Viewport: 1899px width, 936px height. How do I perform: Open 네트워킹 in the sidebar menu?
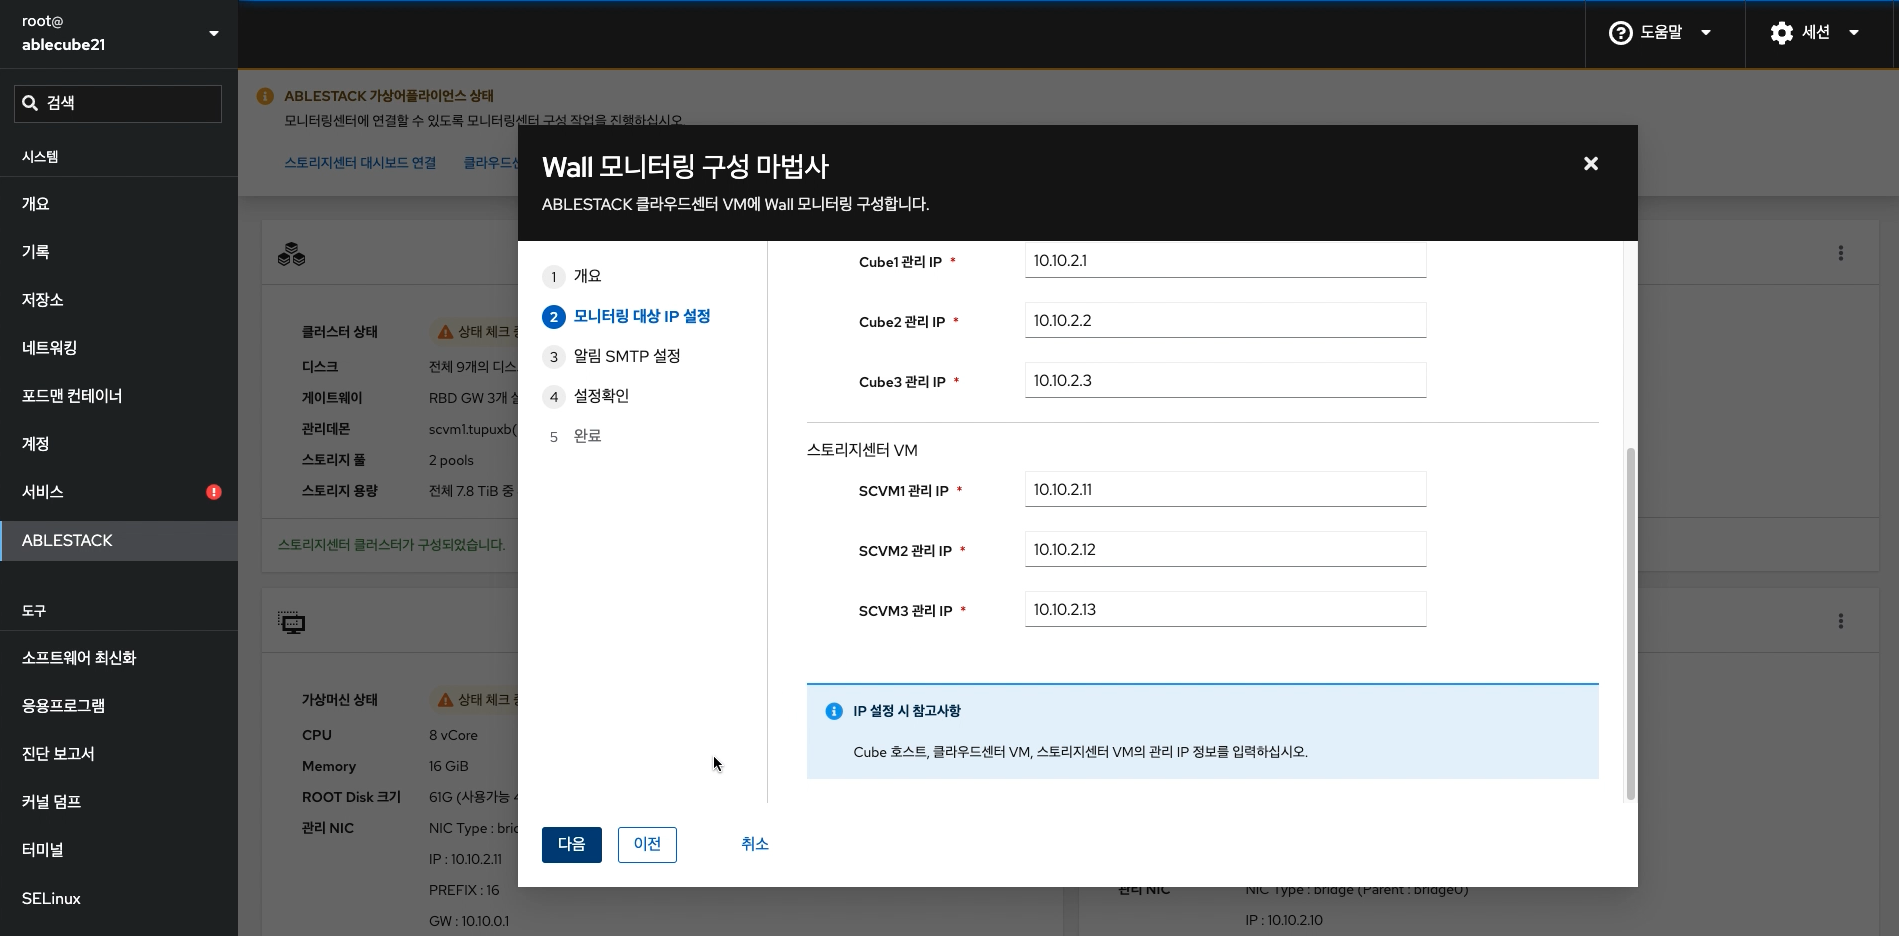(50, 348)
